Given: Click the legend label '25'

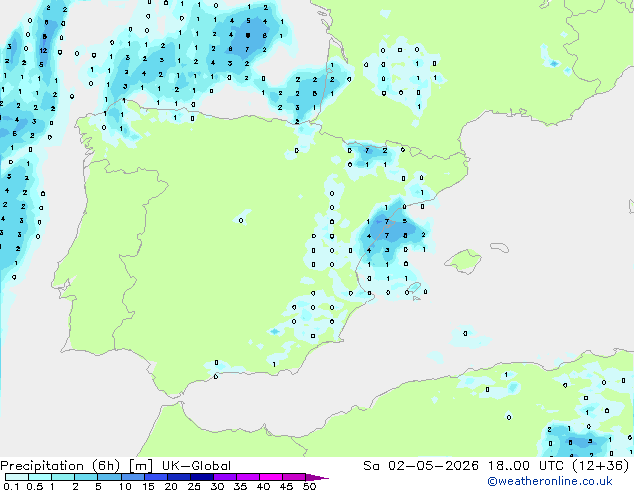Looking at the screenshot, I should [x=194, y=486].
